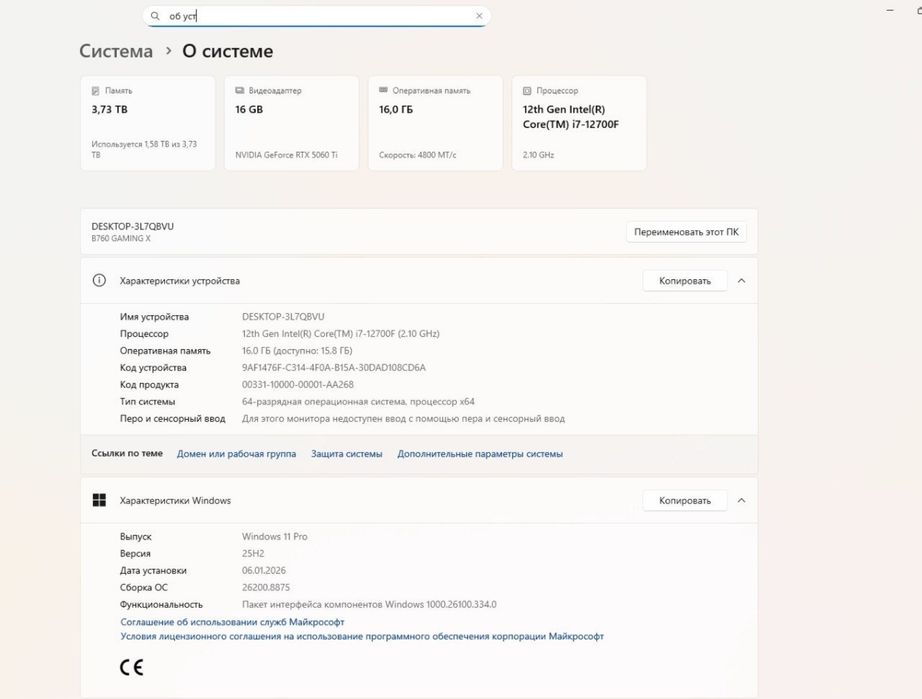Click the info icon beside Характеристики устройства
The width and height of the screenshot is (922, 699).
point(99,280)
